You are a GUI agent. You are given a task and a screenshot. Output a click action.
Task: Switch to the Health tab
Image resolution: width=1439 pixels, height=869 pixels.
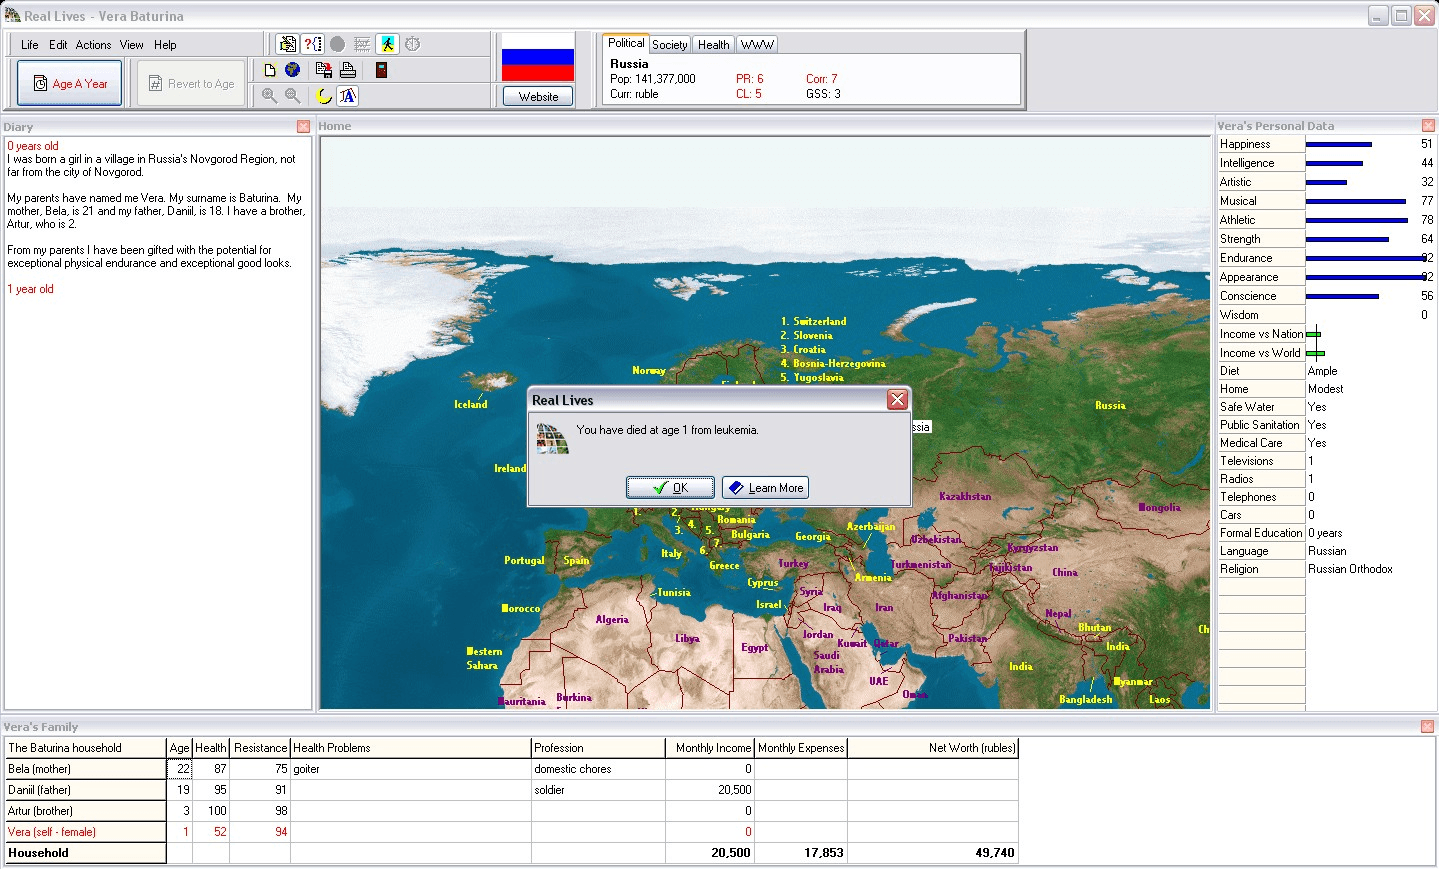713,45
